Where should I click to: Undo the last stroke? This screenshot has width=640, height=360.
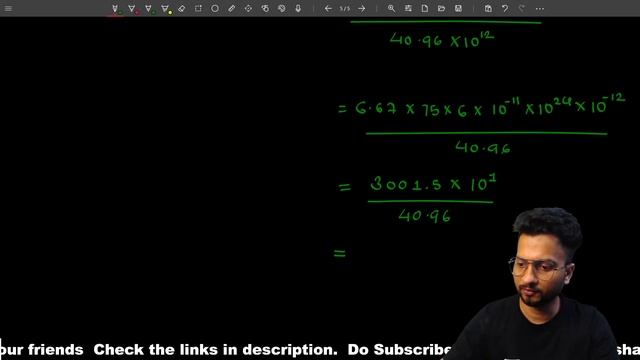505,8
